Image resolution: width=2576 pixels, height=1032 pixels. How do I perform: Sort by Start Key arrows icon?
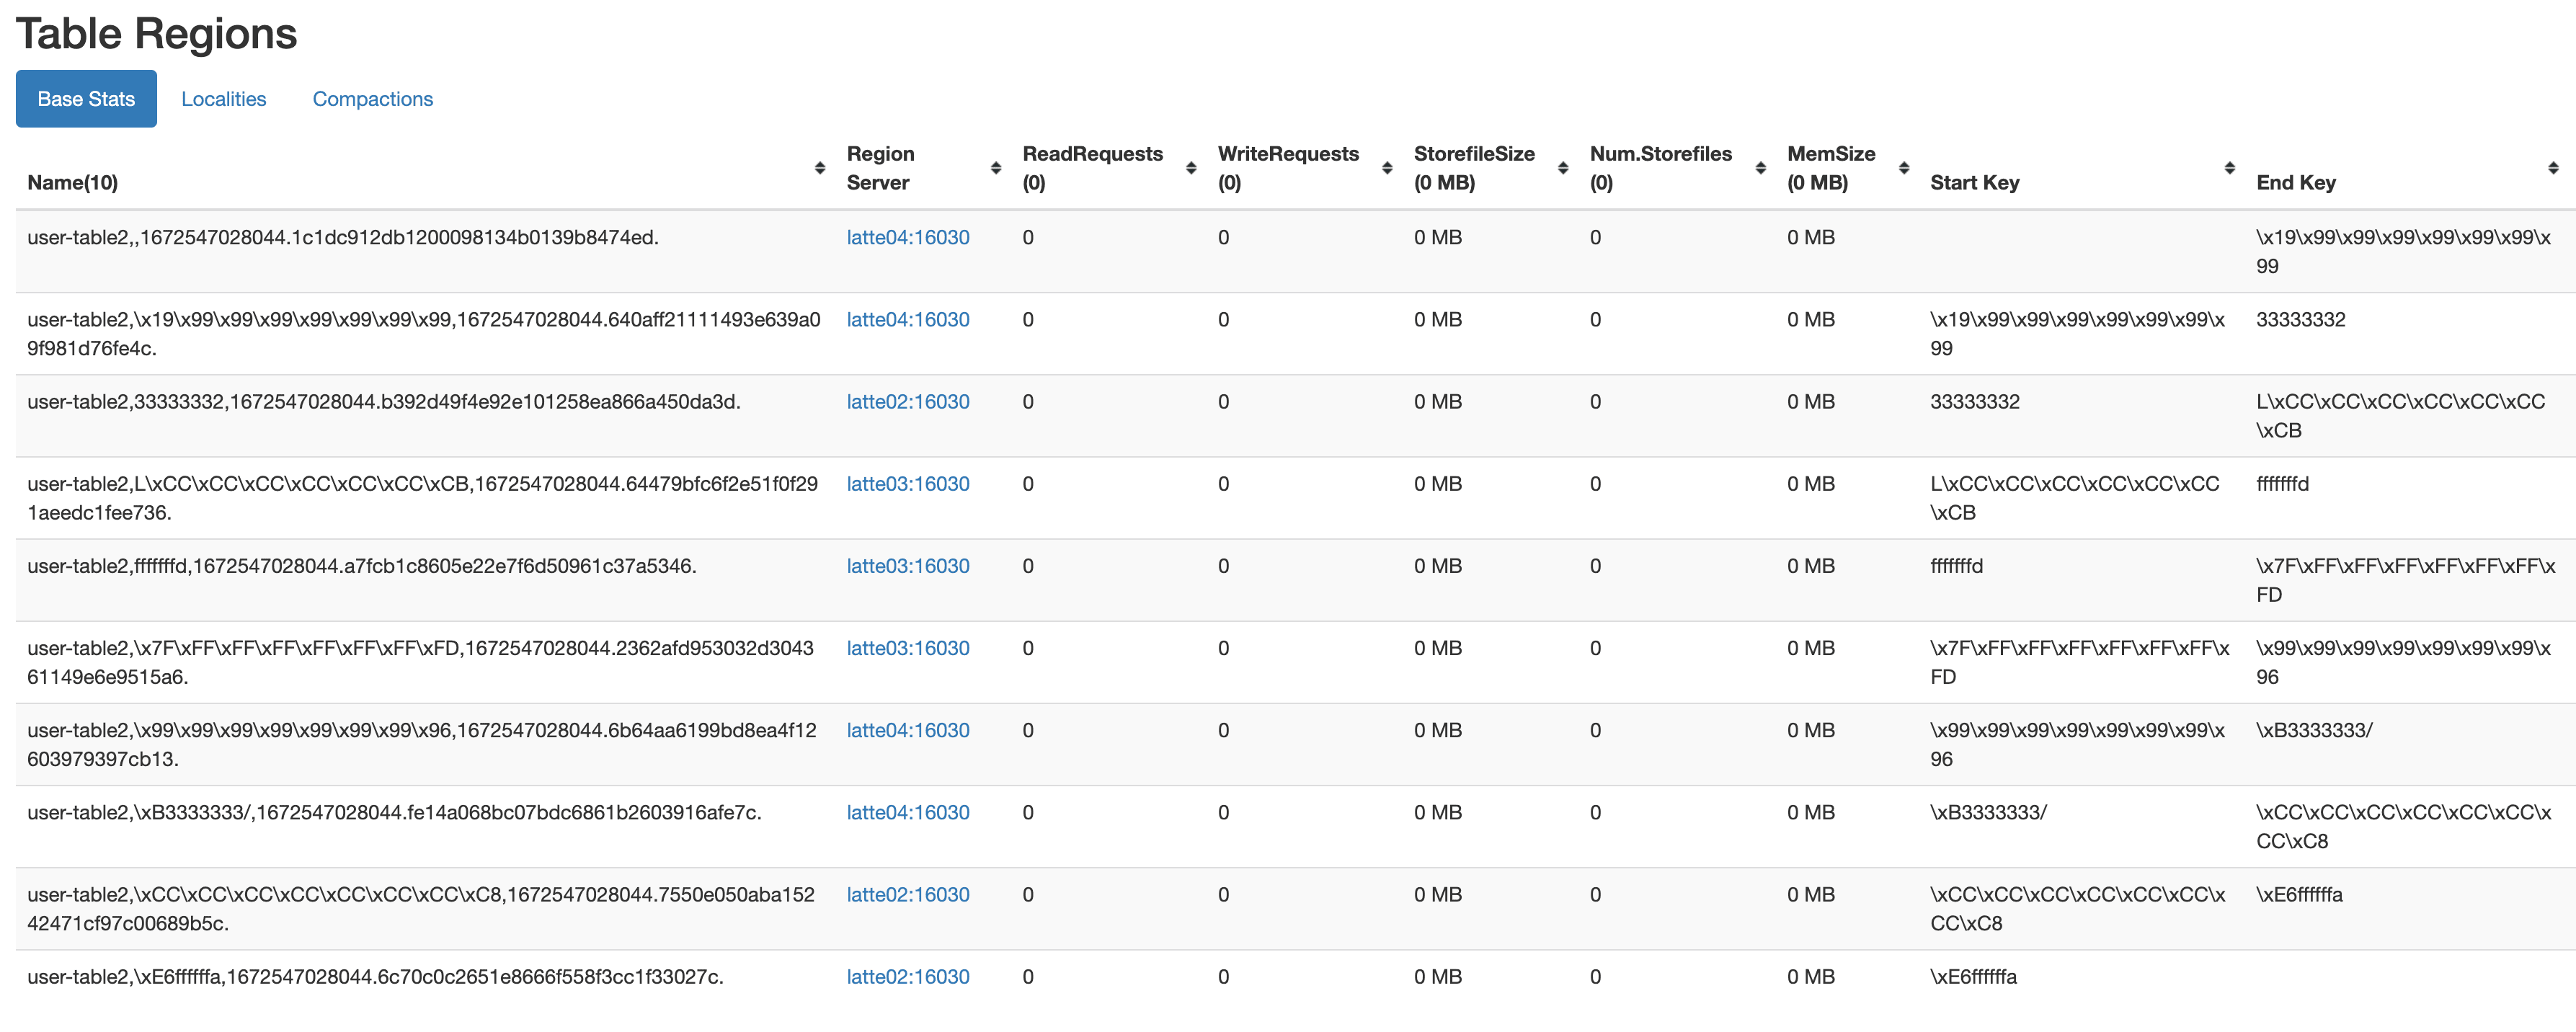click(x=2229, y=168)
